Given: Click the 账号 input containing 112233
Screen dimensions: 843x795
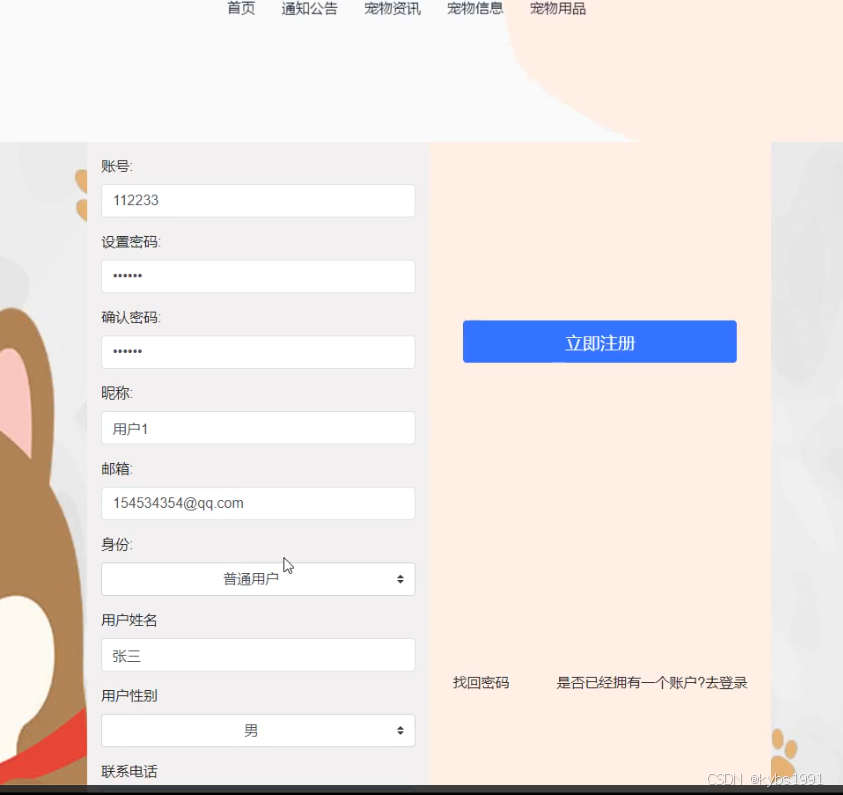Looking at the screenshot, I should (258, 200).
